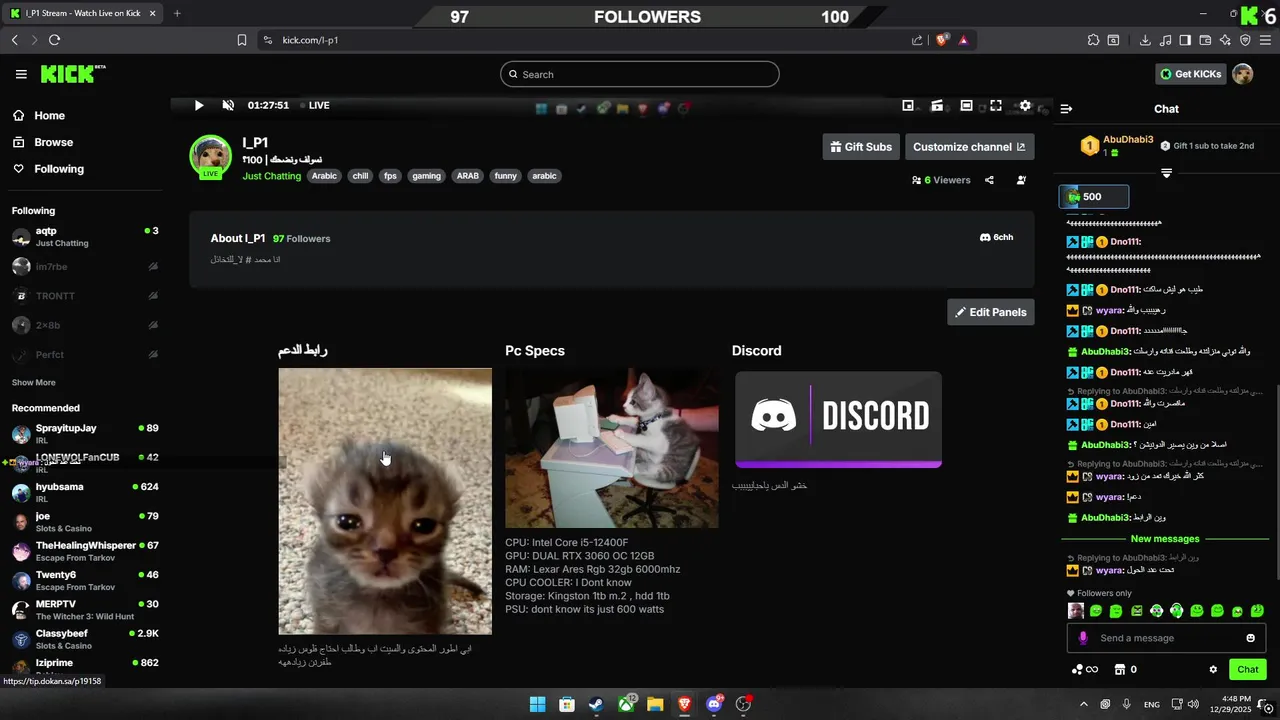
Task: Open the 6chh Discord link
Action: (x=996, y=238)
